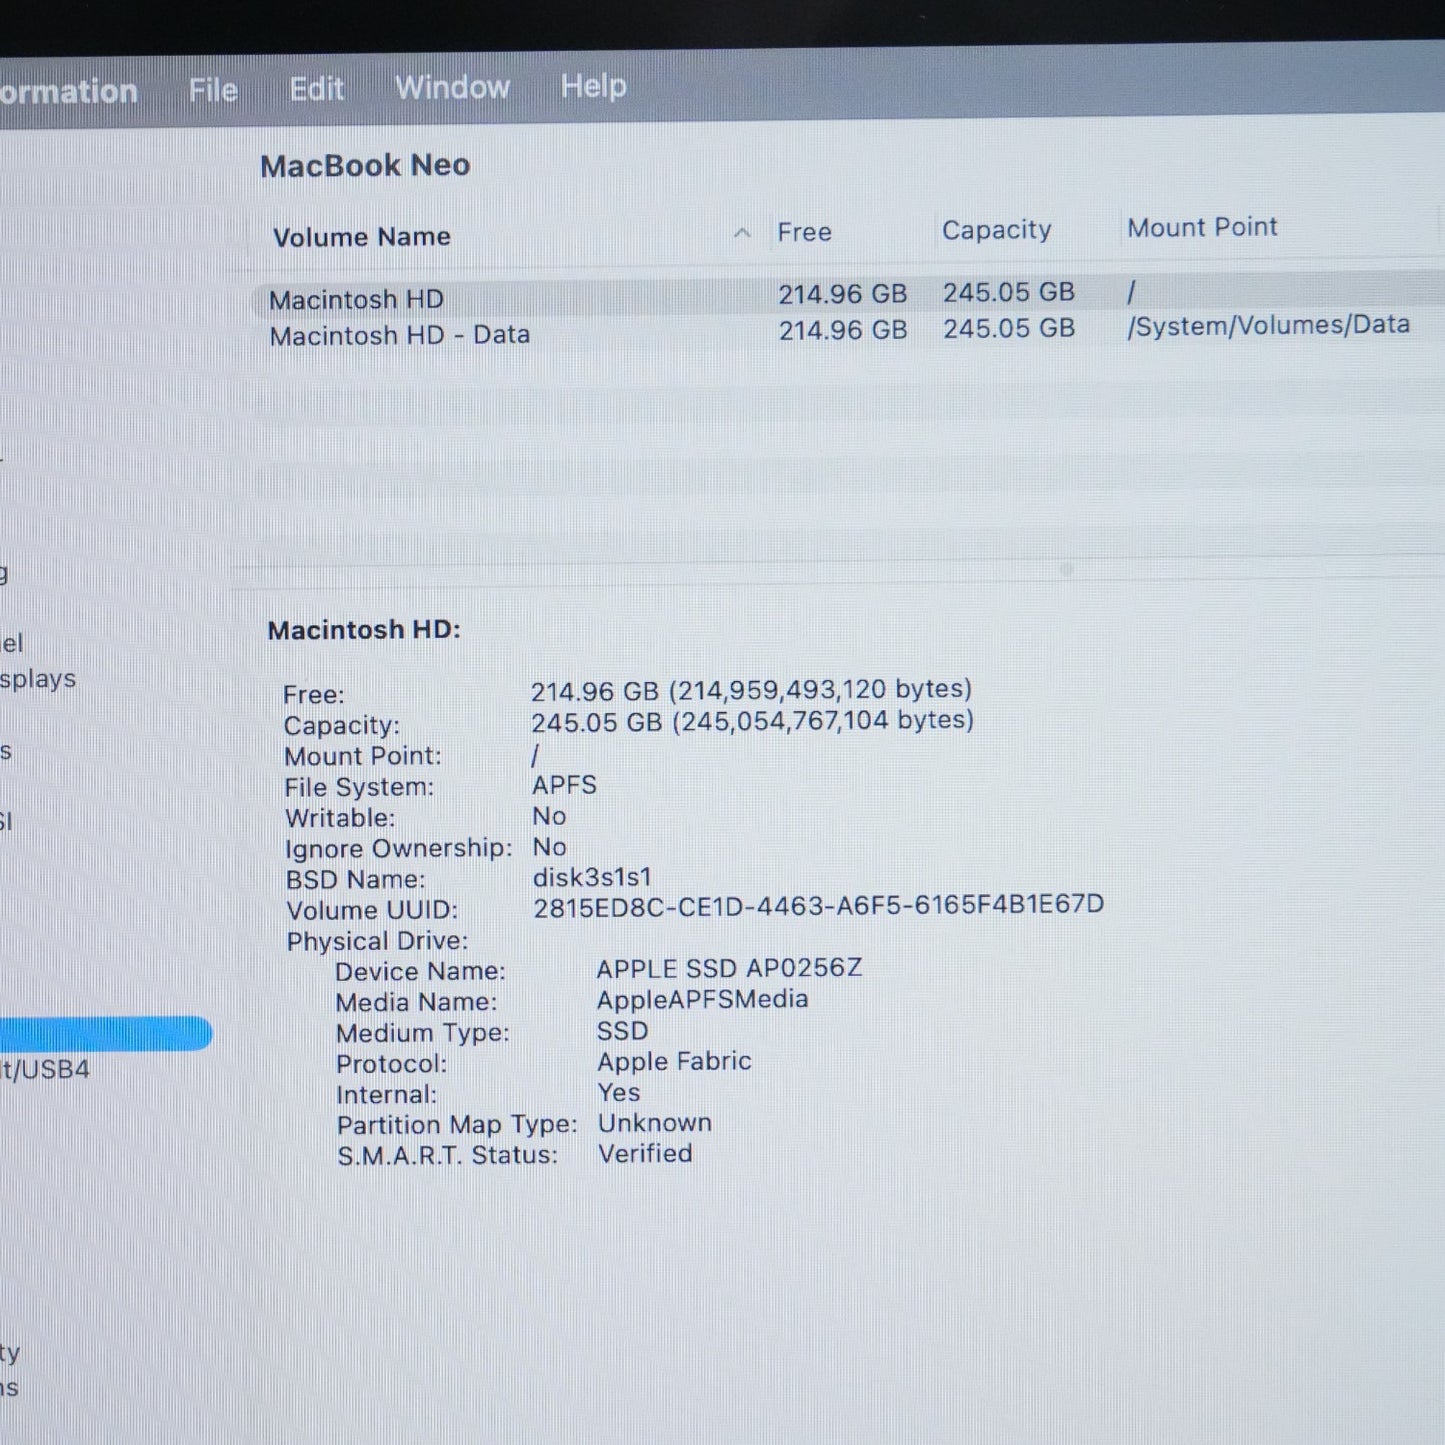Viewport: 1445px width, 1445px height.
Task: Click 245.05 GB capacity in Macintosh HD - Data row
Action: (1009, 328)
